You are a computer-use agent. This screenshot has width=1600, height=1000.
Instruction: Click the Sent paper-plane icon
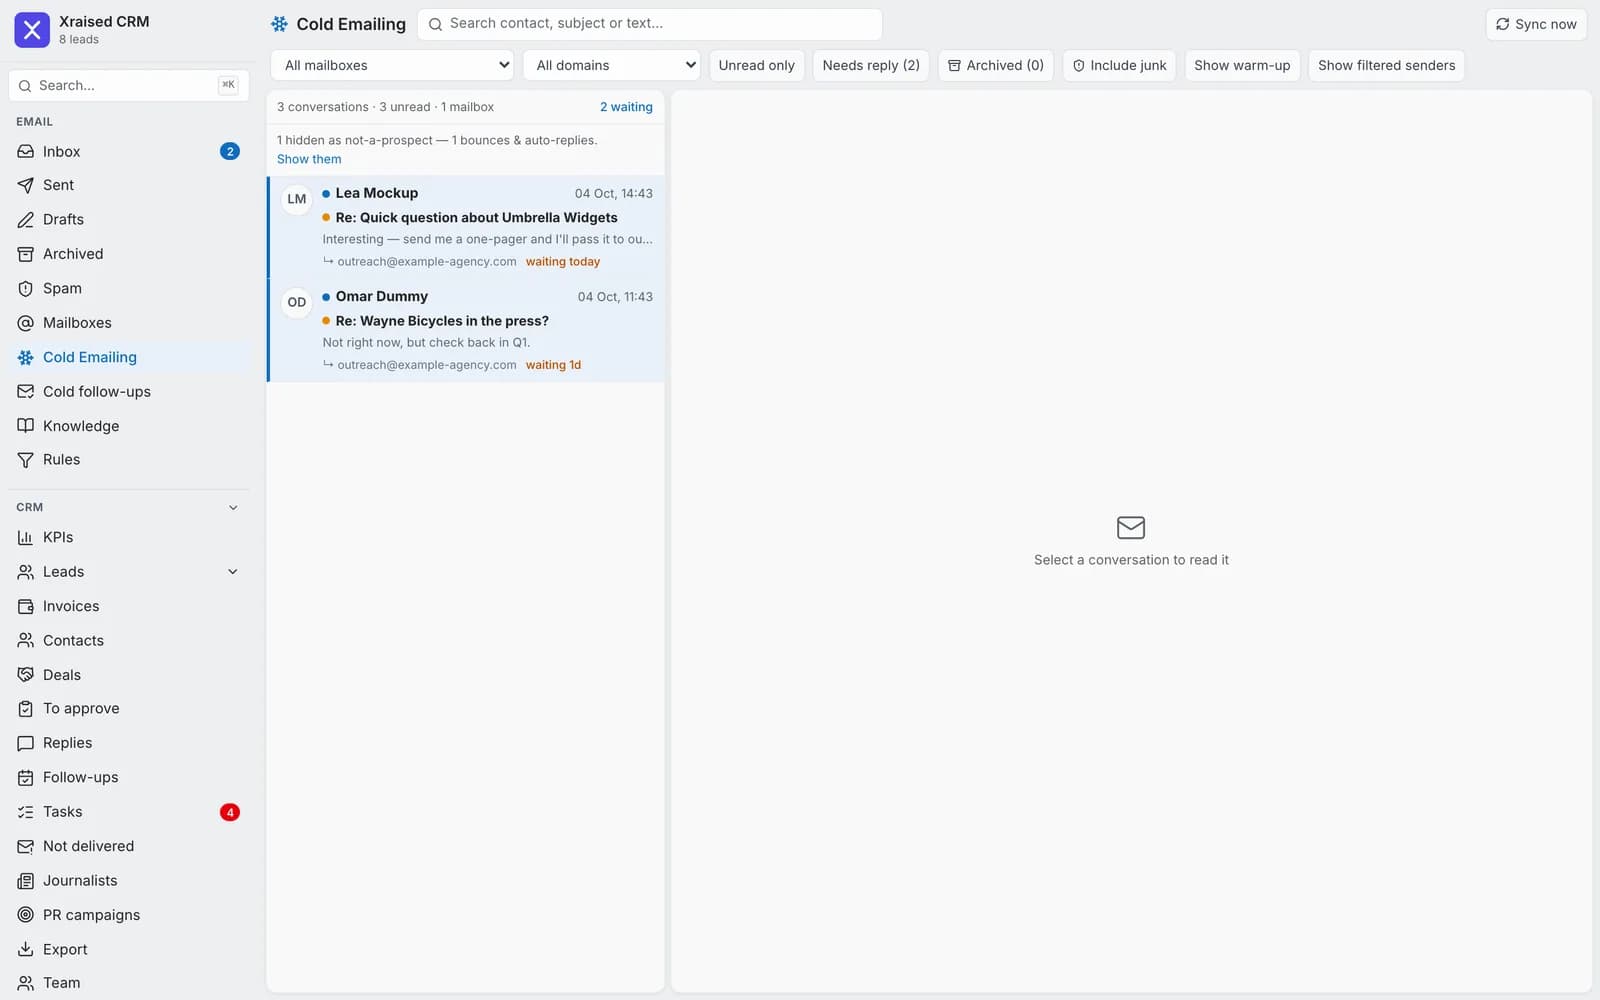click(x=26, y=186)
